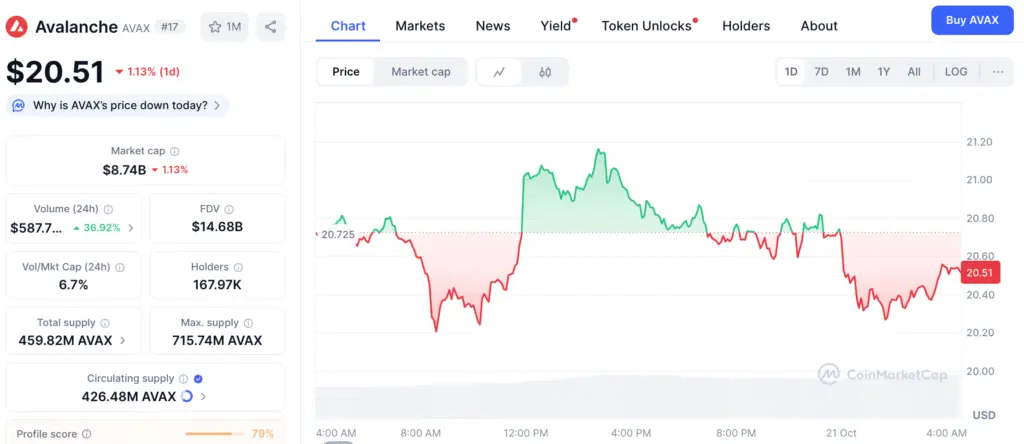1024x444 pixels.
Task: Expand the Total supply details chevron
Action: (x=123, y=340)
